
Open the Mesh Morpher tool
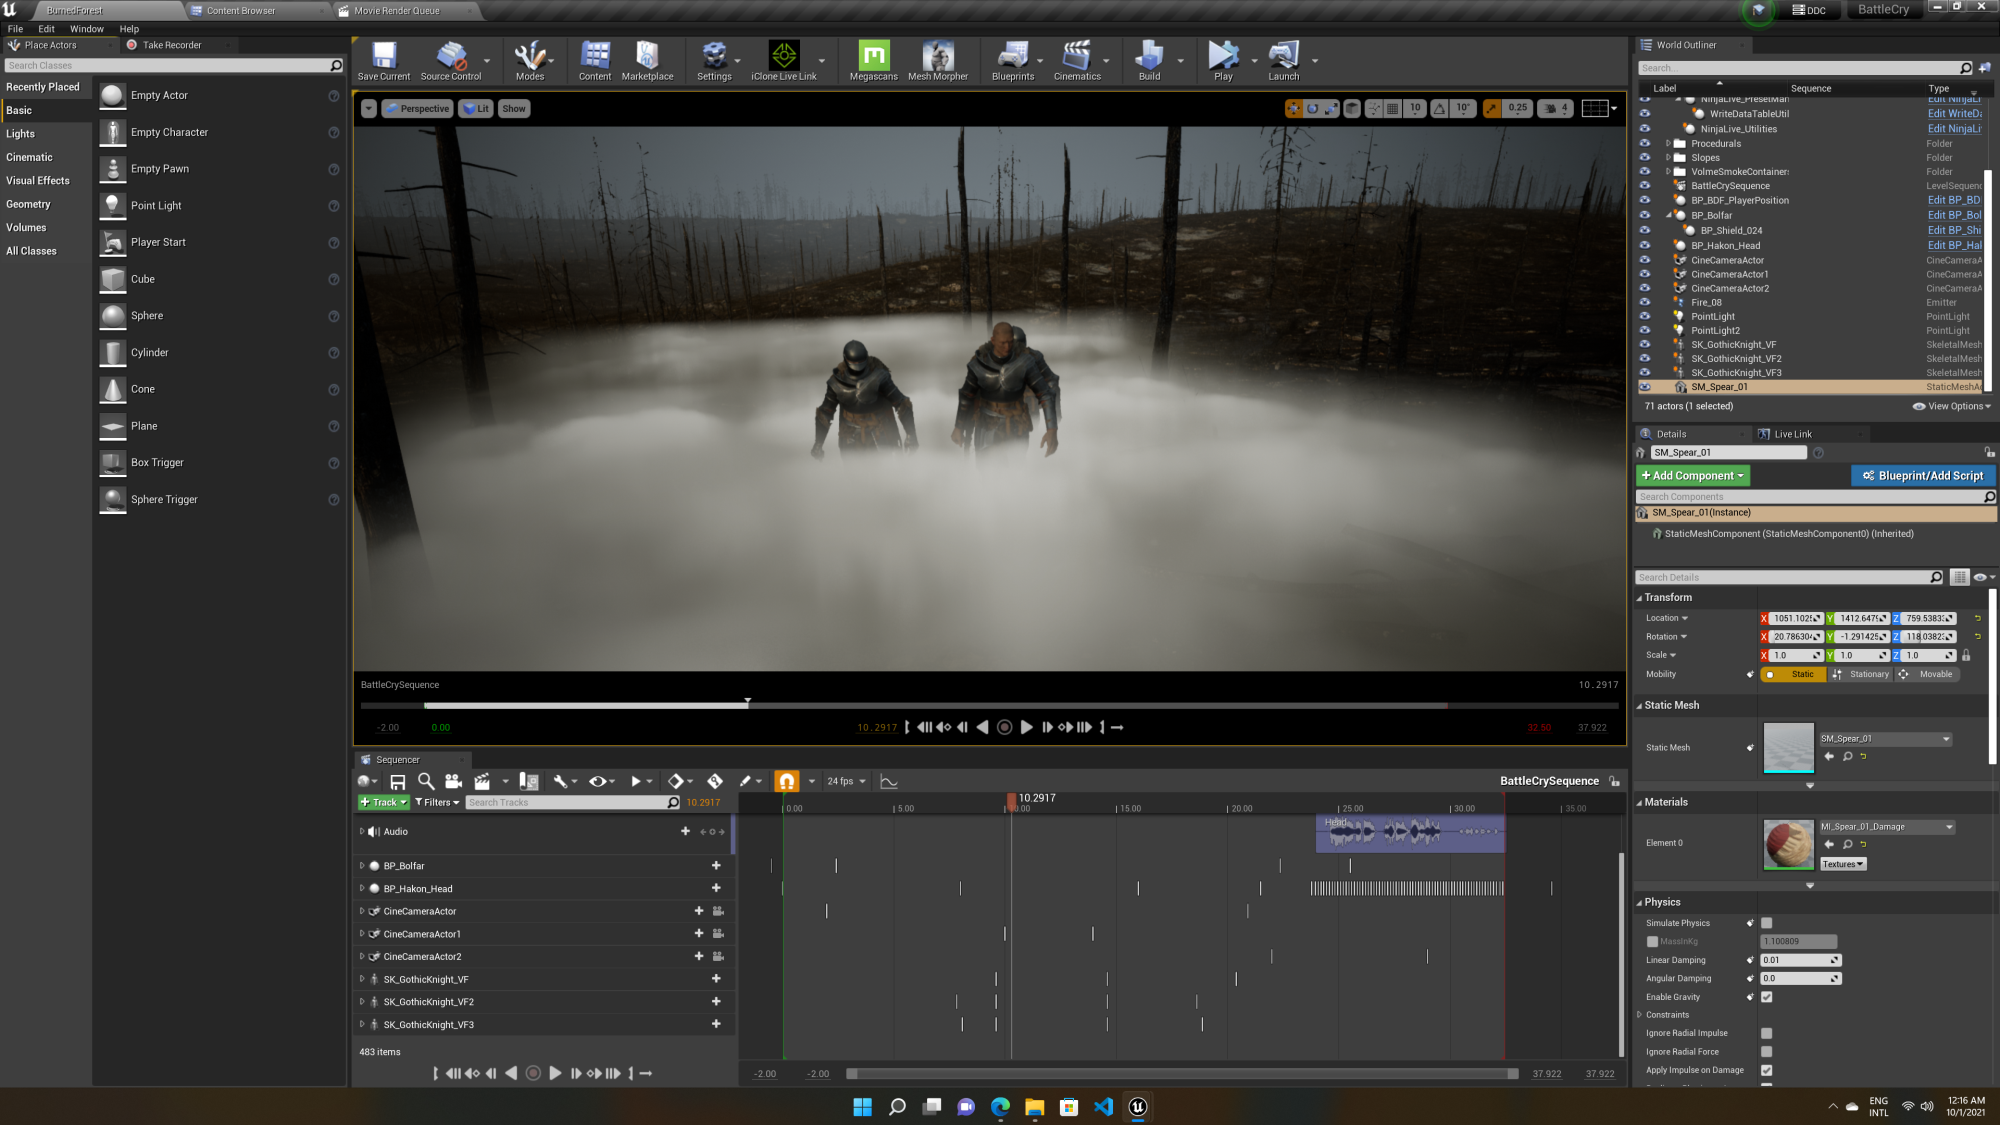[x=938, y=60]
